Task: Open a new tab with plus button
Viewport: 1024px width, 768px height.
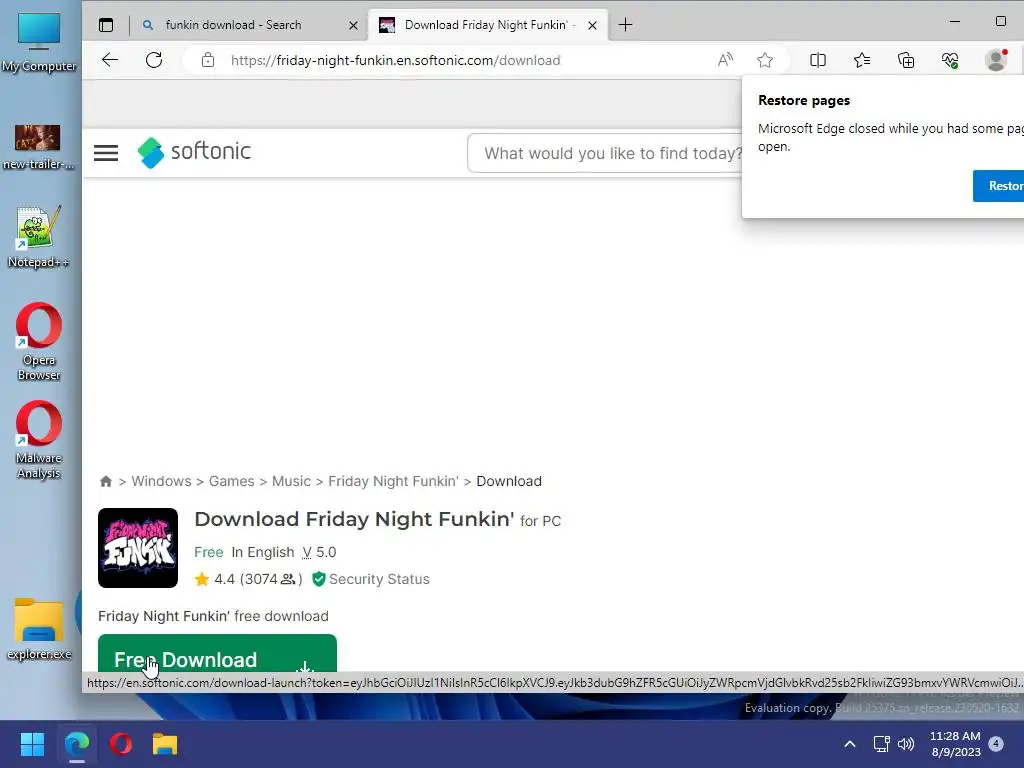Action: click(625, 25)
